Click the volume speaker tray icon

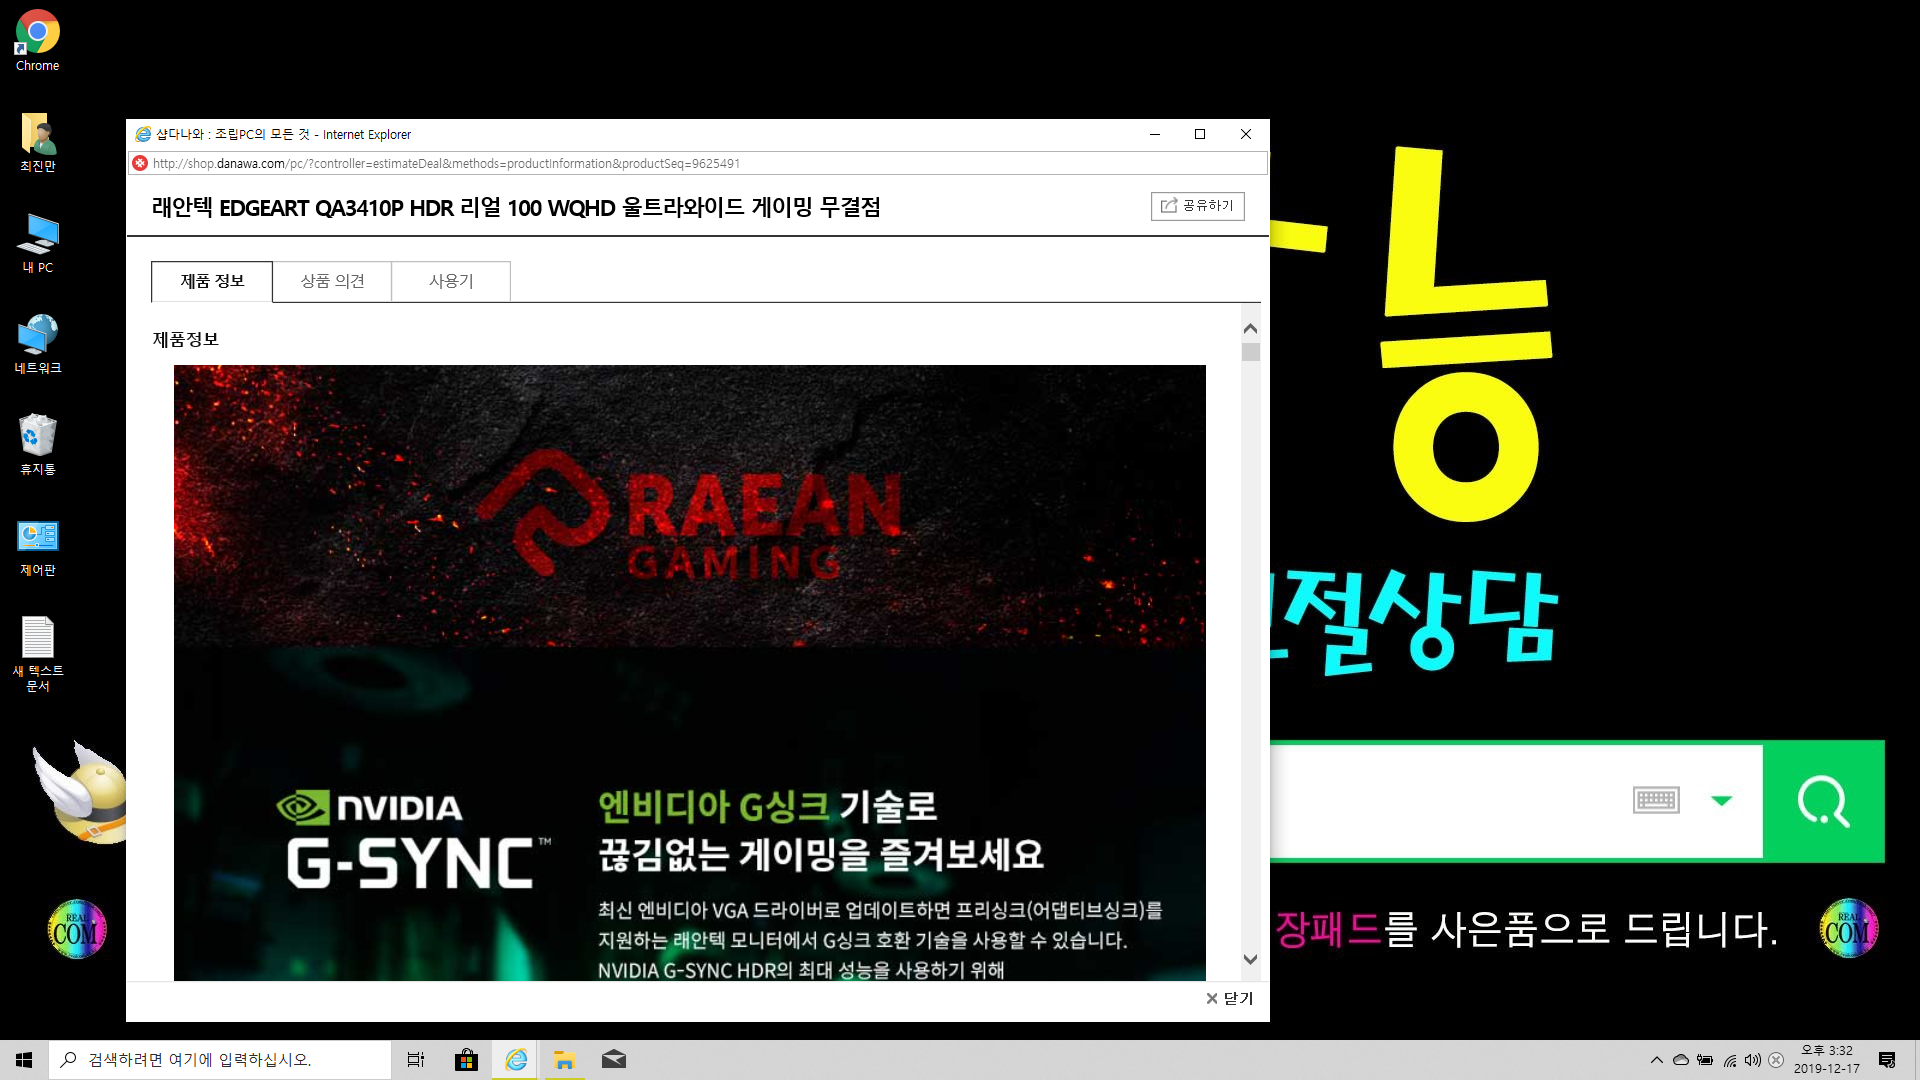tap(1753, 1060)
